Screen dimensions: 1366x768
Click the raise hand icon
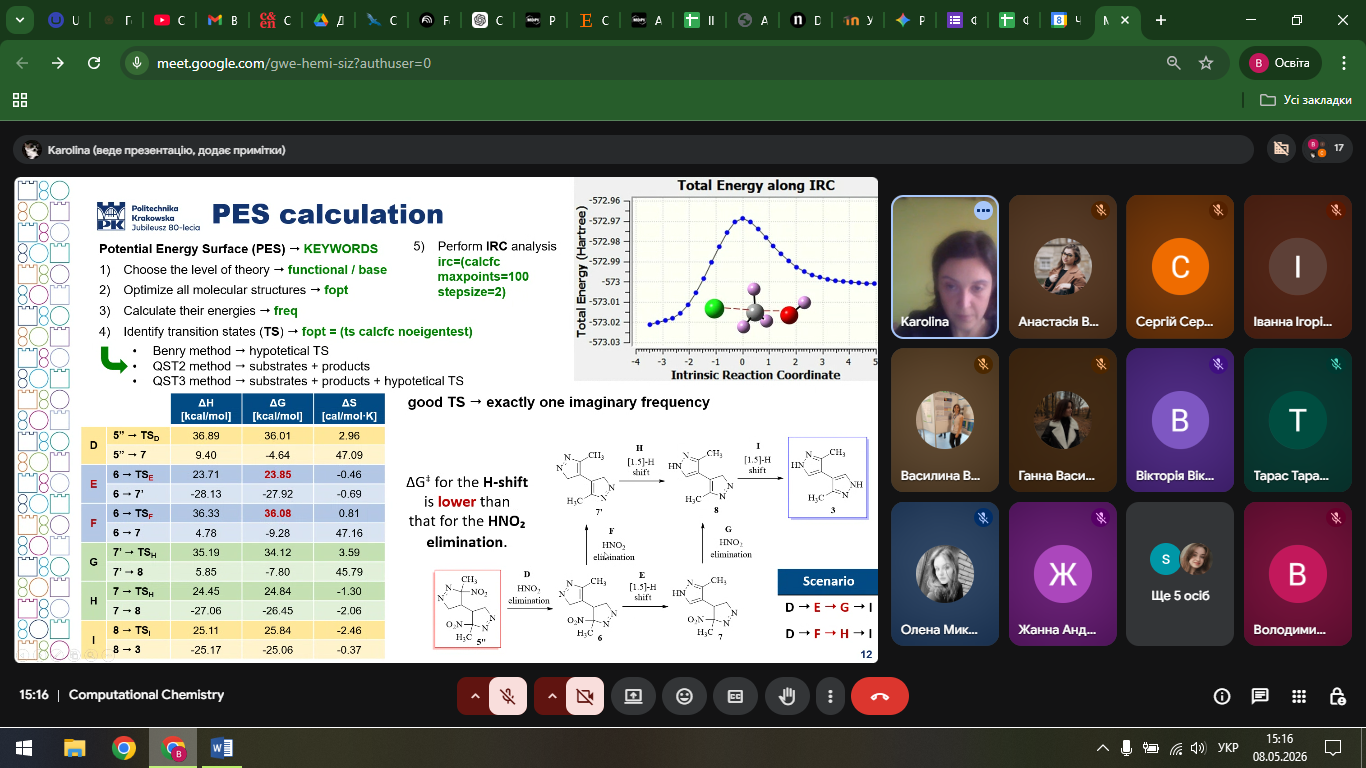(x=786, y=696)
